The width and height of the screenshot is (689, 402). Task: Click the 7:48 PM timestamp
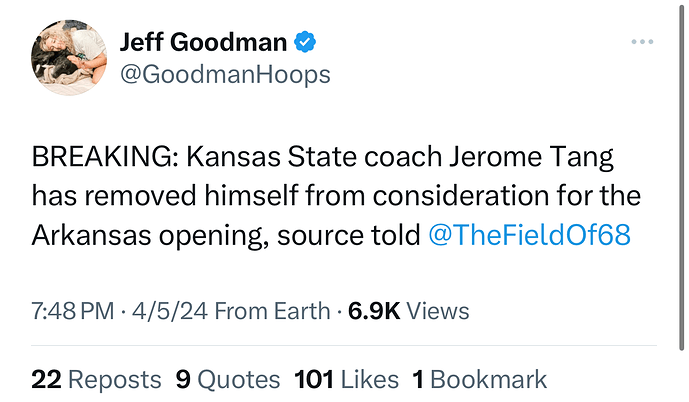[x=72, y=311]
